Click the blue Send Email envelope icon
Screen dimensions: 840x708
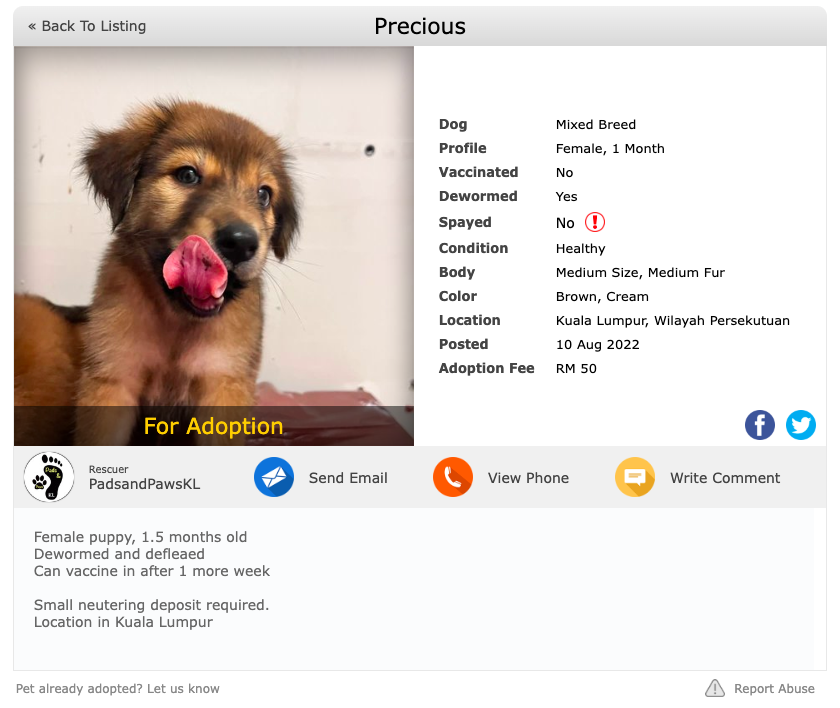pyautogui.click(x=274, y=478)
